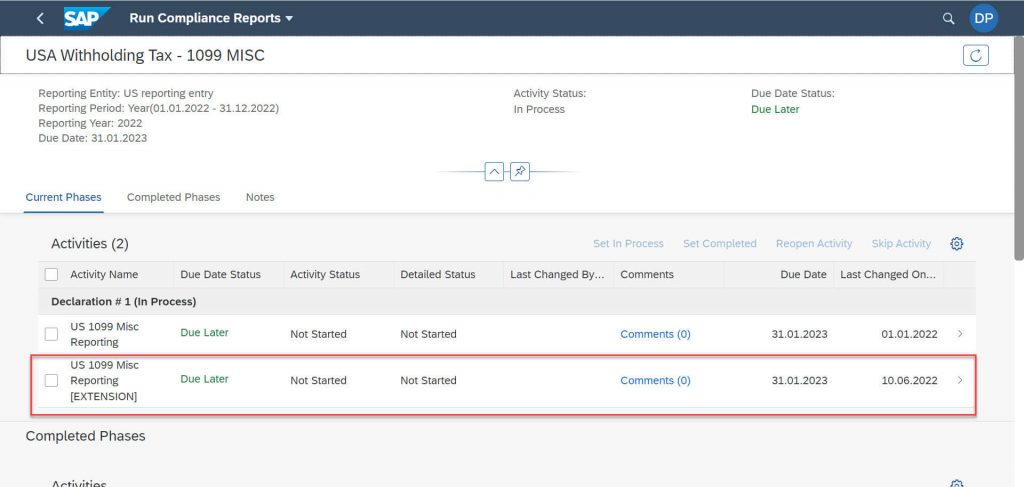Open Activities table settings gear
This screenshot has width=1024, height=487.
tap(957, 244)
